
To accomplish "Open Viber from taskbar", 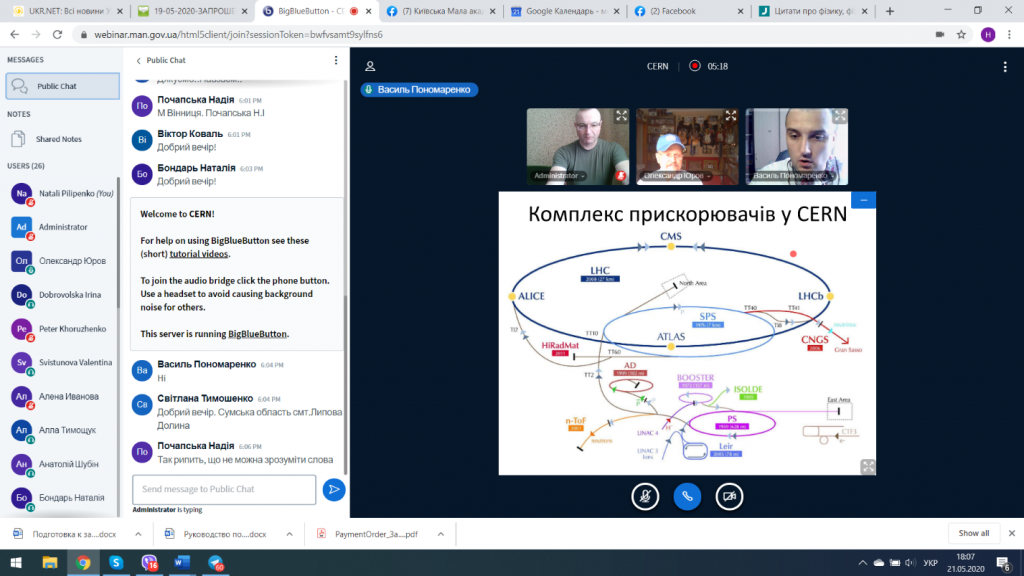I will point(150,562).
